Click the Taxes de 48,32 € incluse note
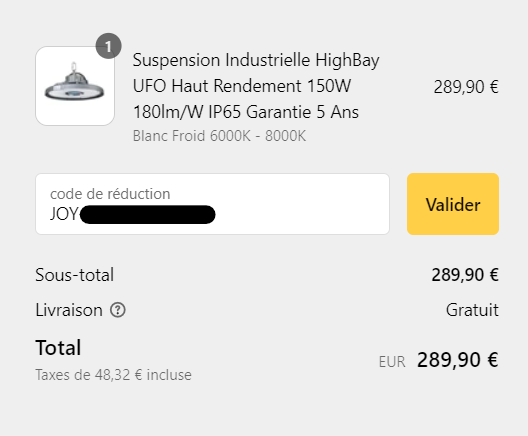Screen dimensions: 528x436 click(x=113, y=375)
